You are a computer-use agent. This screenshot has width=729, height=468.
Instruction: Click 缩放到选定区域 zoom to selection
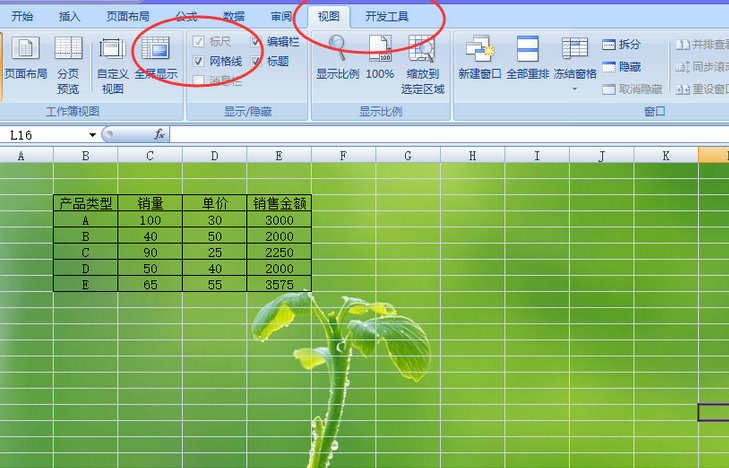[x=423, y=64]
